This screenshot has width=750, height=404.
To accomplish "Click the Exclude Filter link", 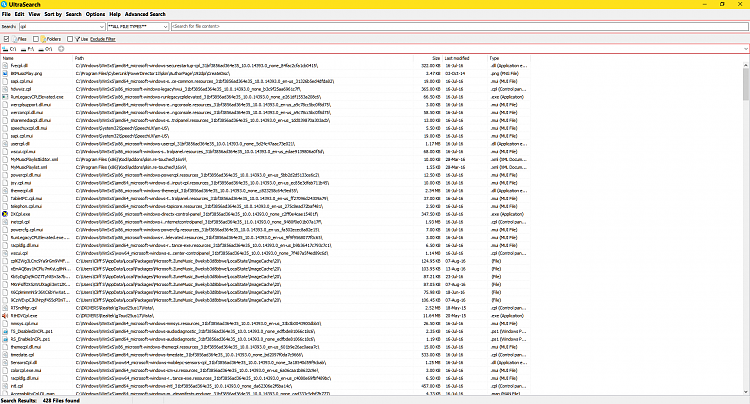I will point(102,39).
